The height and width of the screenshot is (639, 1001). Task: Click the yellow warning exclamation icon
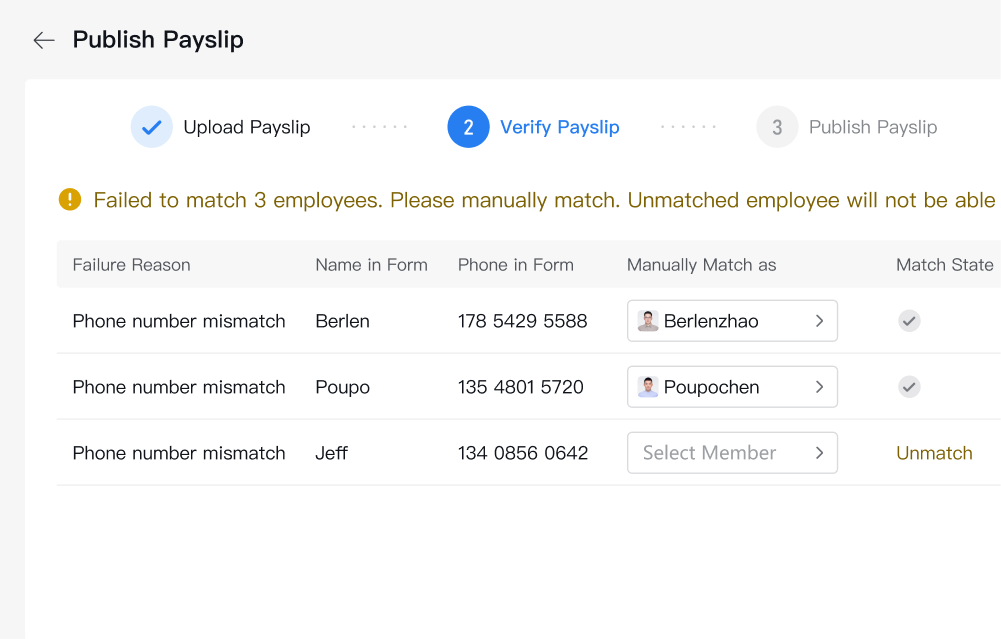point(70,200)
